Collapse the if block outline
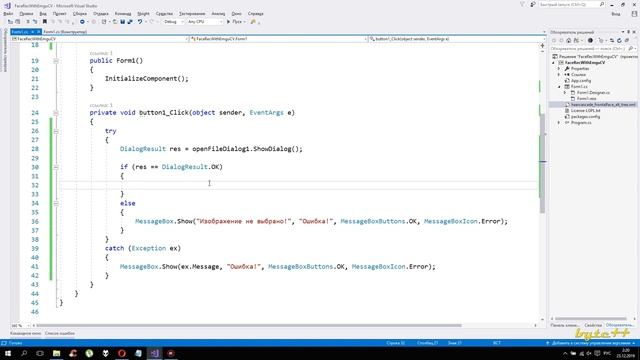 click(56, 167)
